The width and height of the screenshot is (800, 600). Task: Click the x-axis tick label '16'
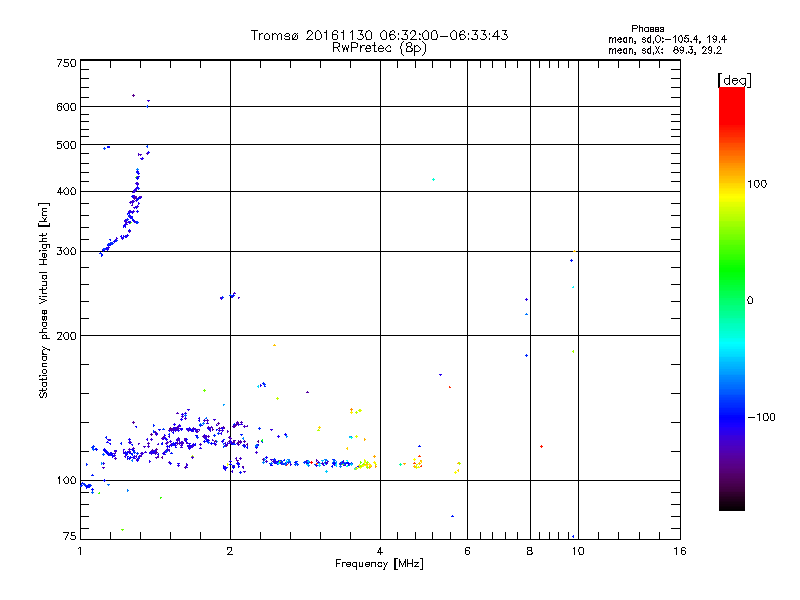[680, 551]
